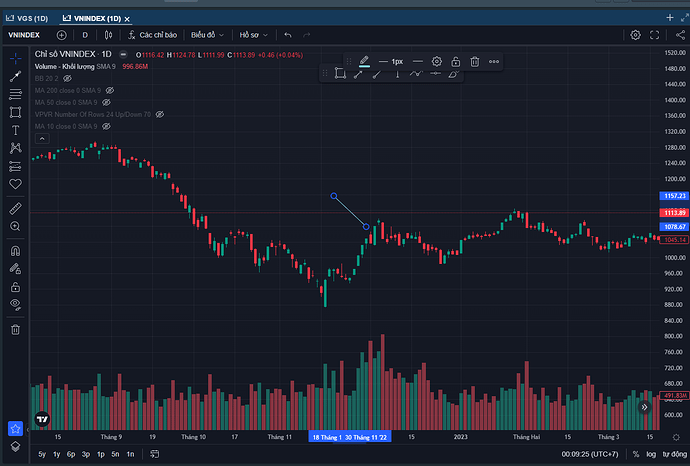Open the favorites heart icon tool
The height and width of the screenshot is (466, 690).
pyautogui.click(x=16, y=184)
